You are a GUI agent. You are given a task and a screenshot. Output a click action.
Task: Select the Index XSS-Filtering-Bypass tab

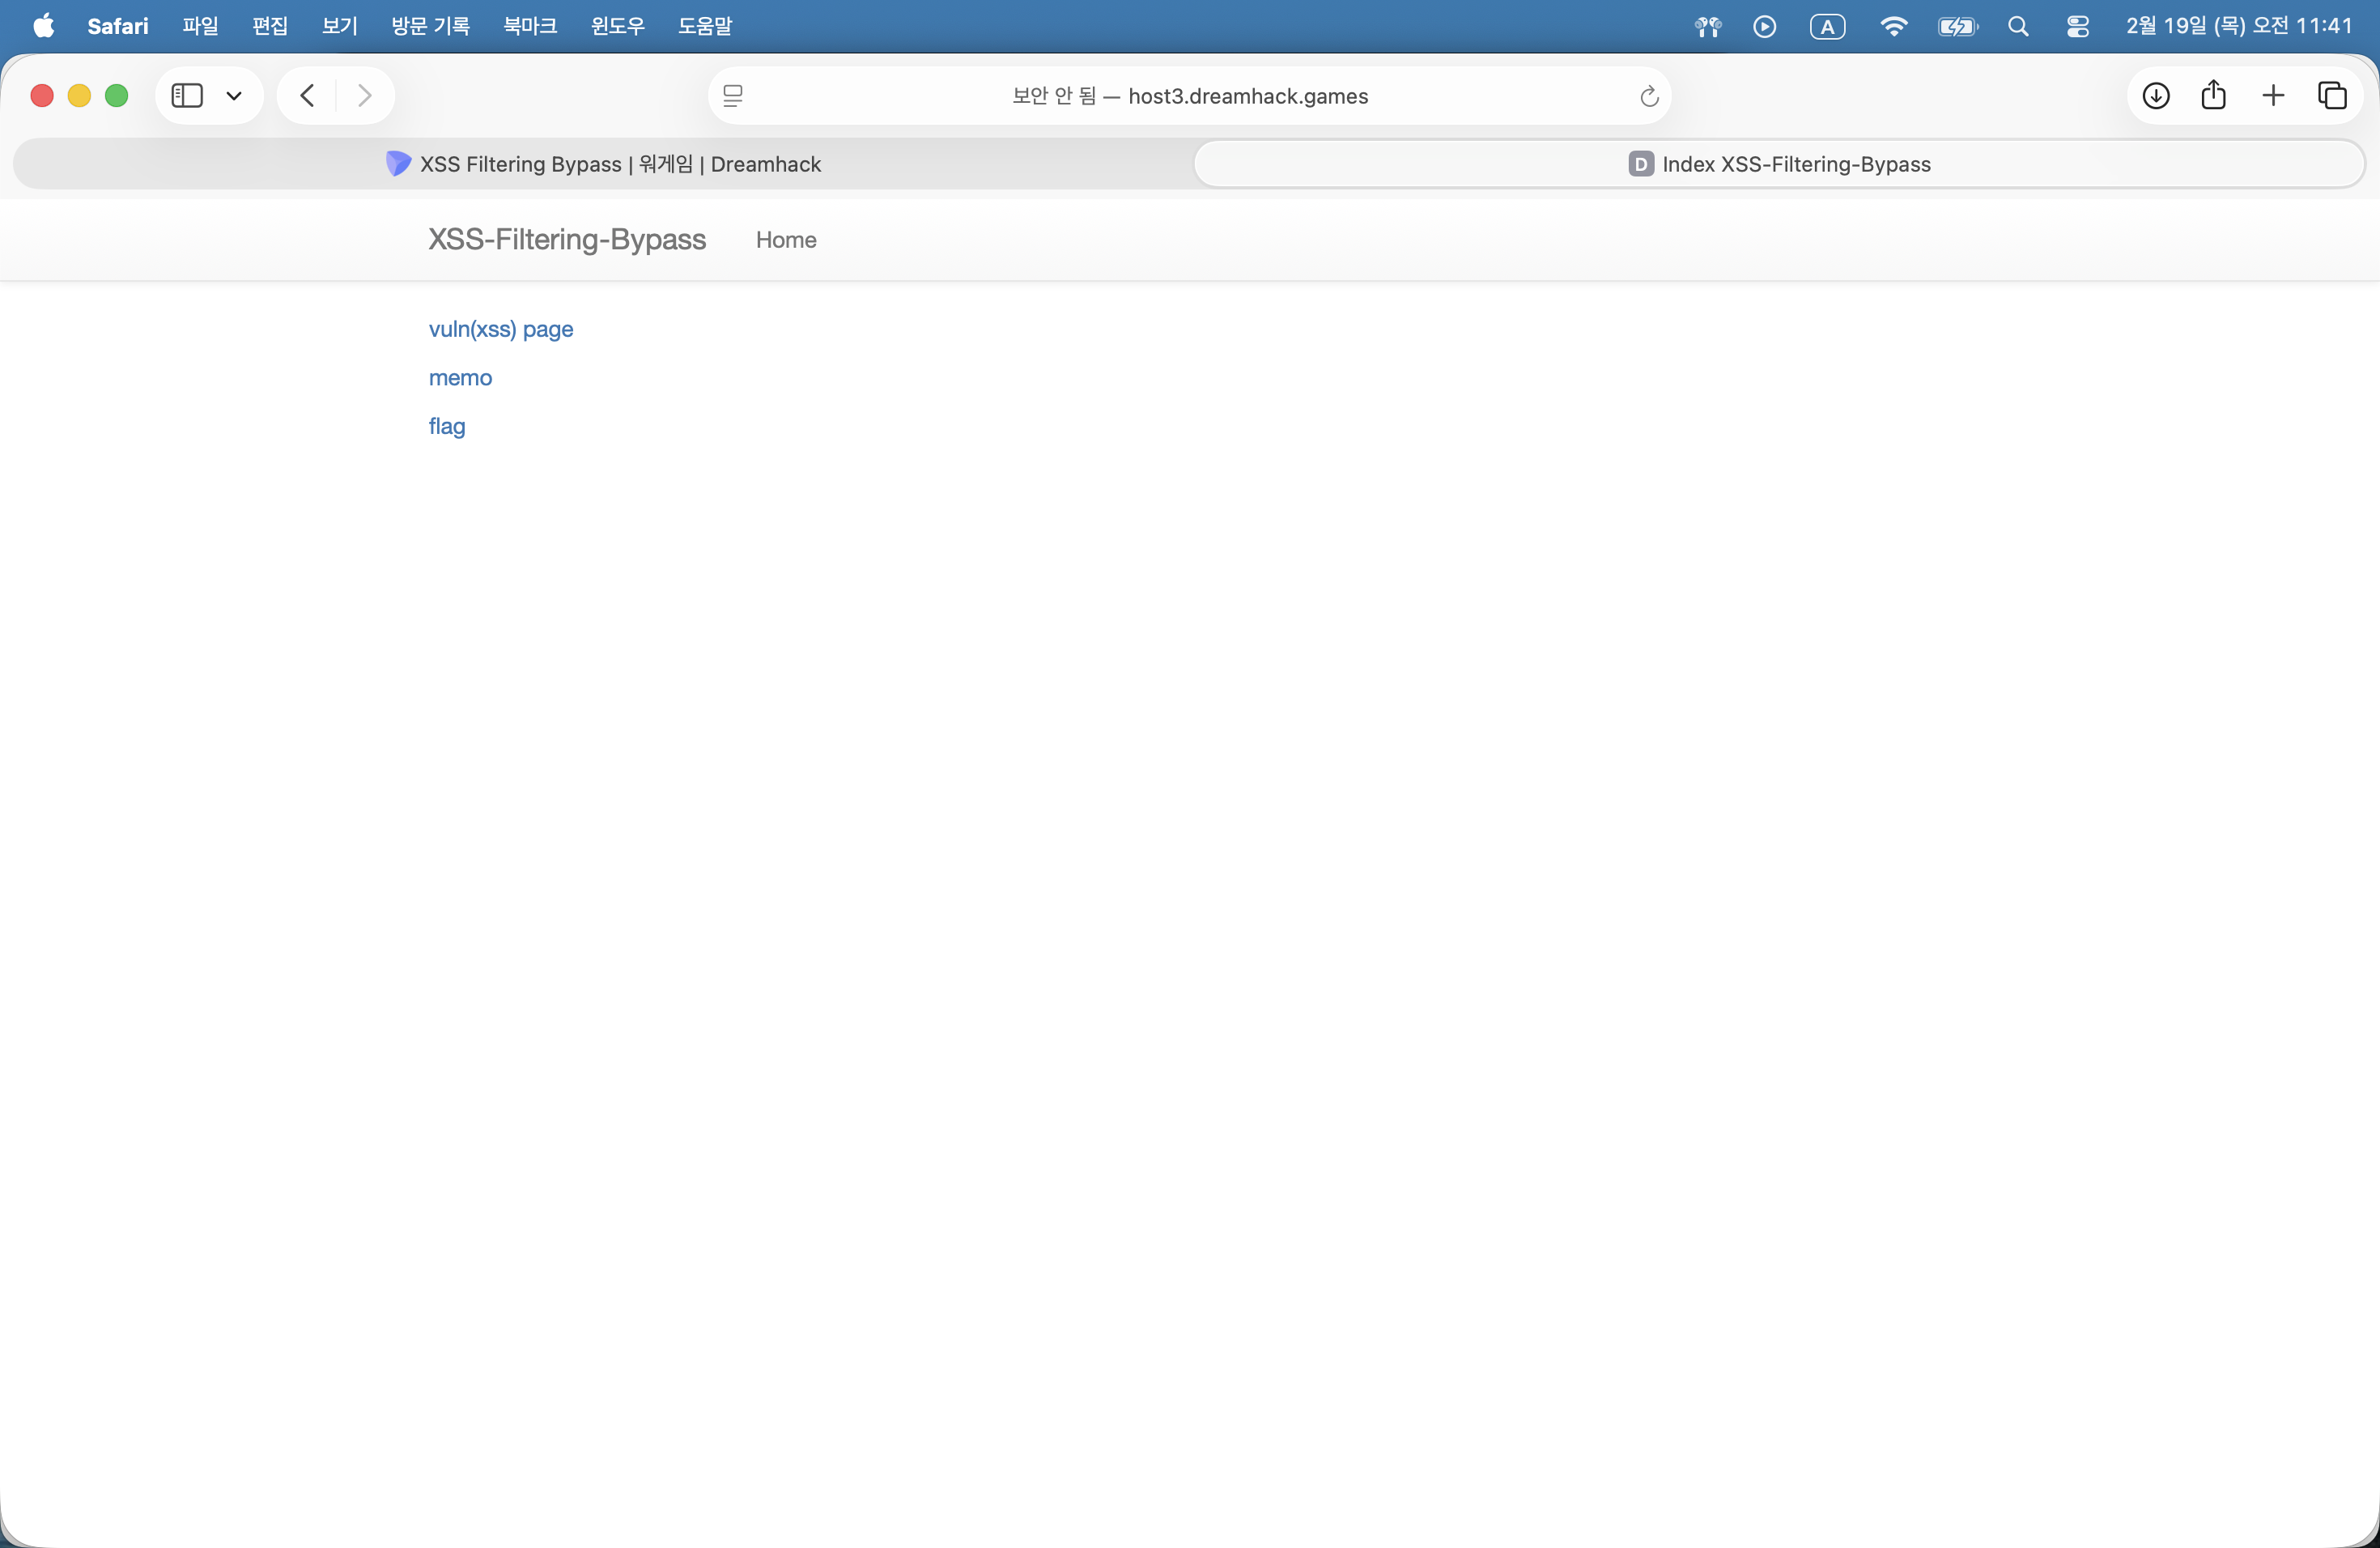point(1779,164)
